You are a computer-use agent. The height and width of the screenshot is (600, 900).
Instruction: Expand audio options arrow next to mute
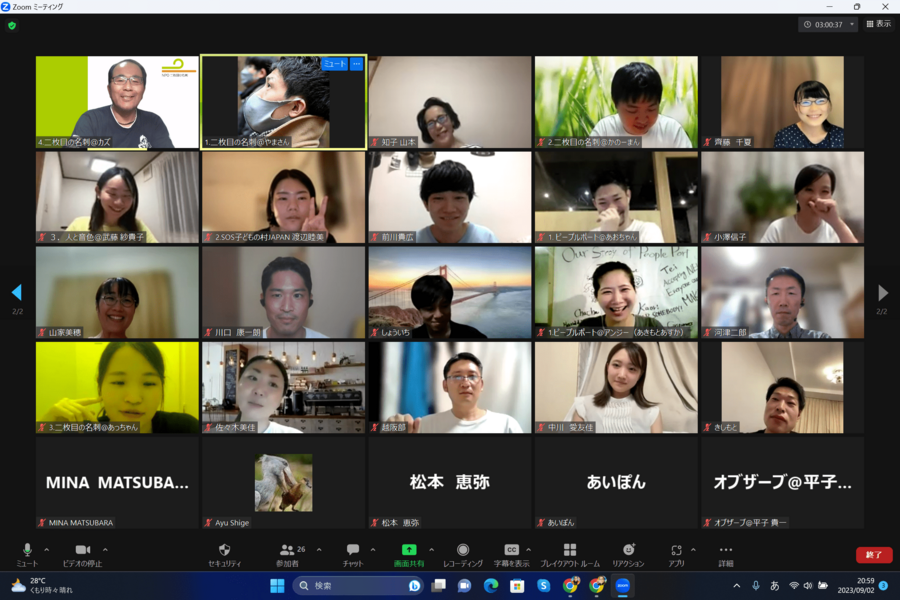[46, 549]
